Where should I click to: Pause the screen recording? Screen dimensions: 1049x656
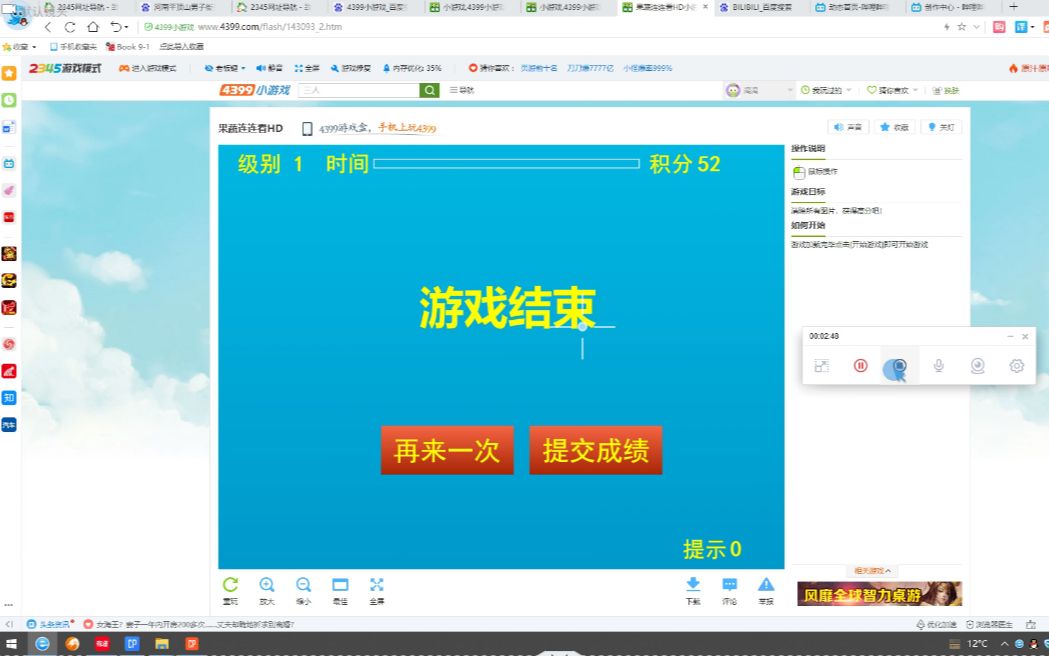[x=859, y=366]
